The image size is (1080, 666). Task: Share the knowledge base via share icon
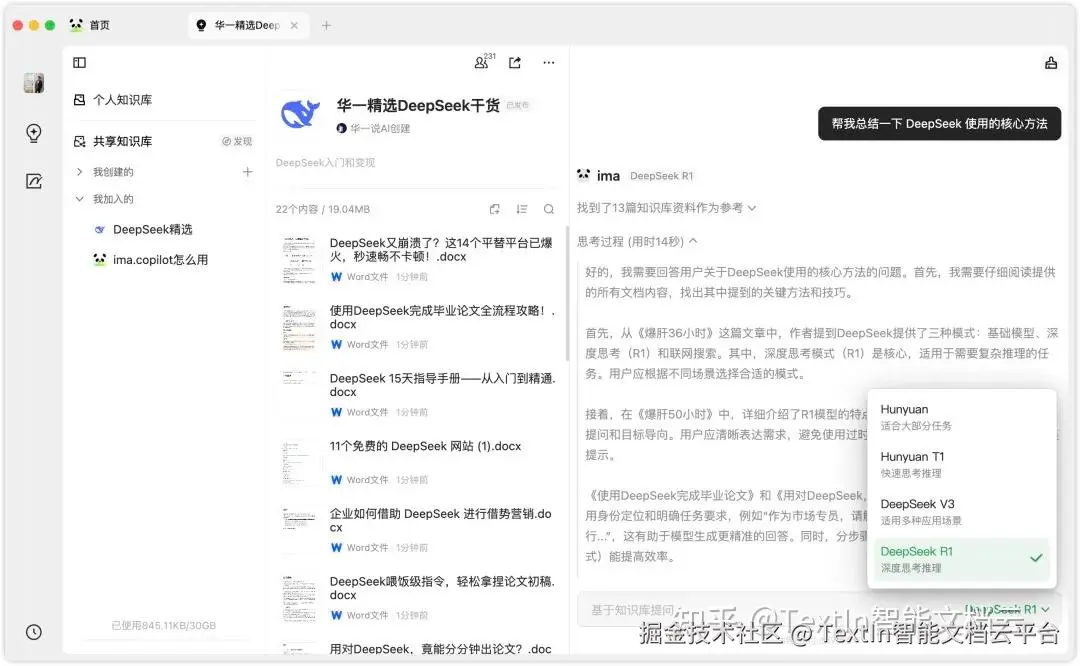(x=515, y=63)
